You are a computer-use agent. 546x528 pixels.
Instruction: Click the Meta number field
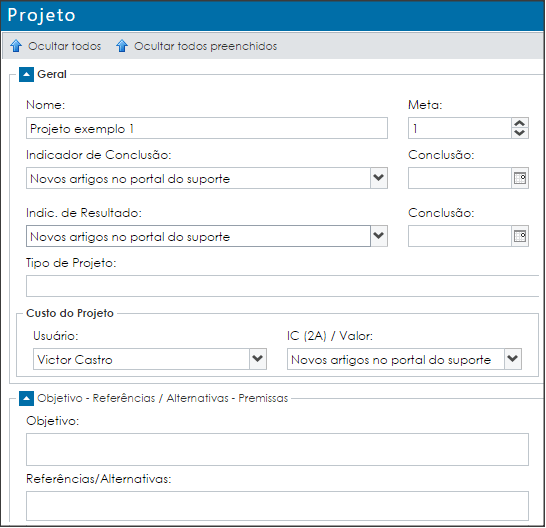(460, 128)
